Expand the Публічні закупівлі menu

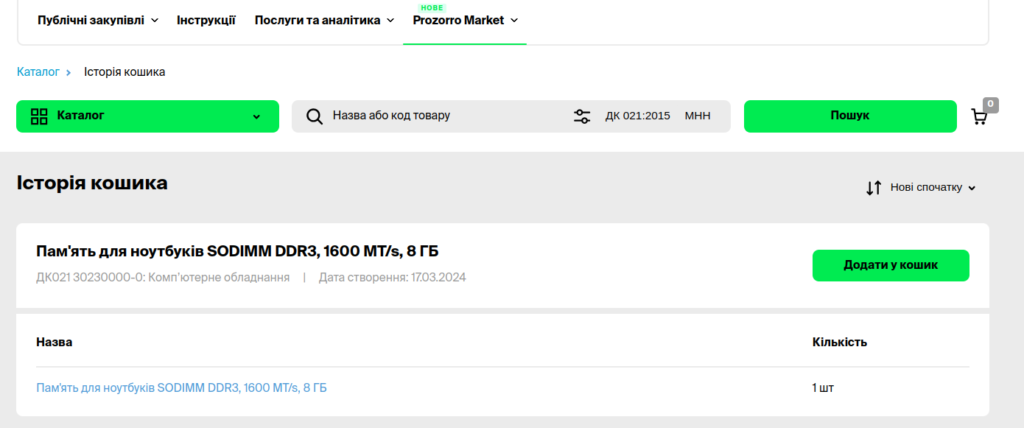point(97,20)
